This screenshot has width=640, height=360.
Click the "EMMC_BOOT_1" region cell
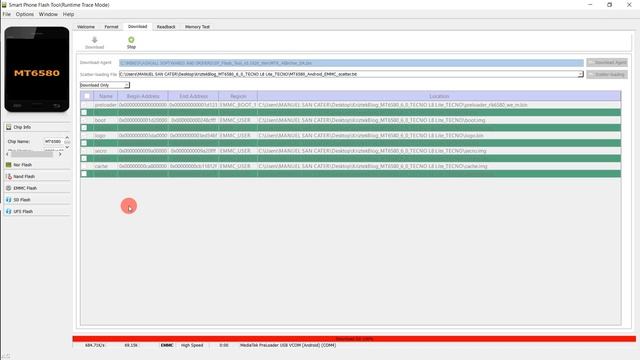coord(238,105)
